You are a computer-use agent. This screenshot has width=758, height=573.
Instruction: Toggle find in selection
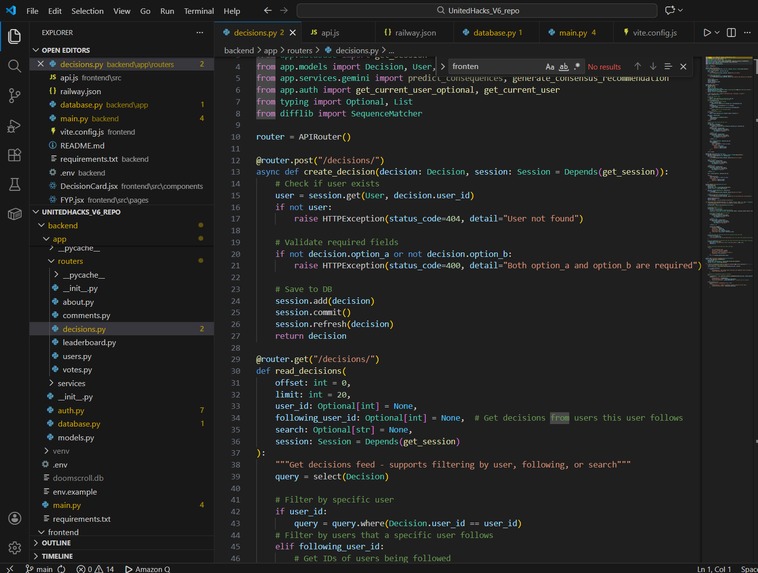(x=668, y=66)
